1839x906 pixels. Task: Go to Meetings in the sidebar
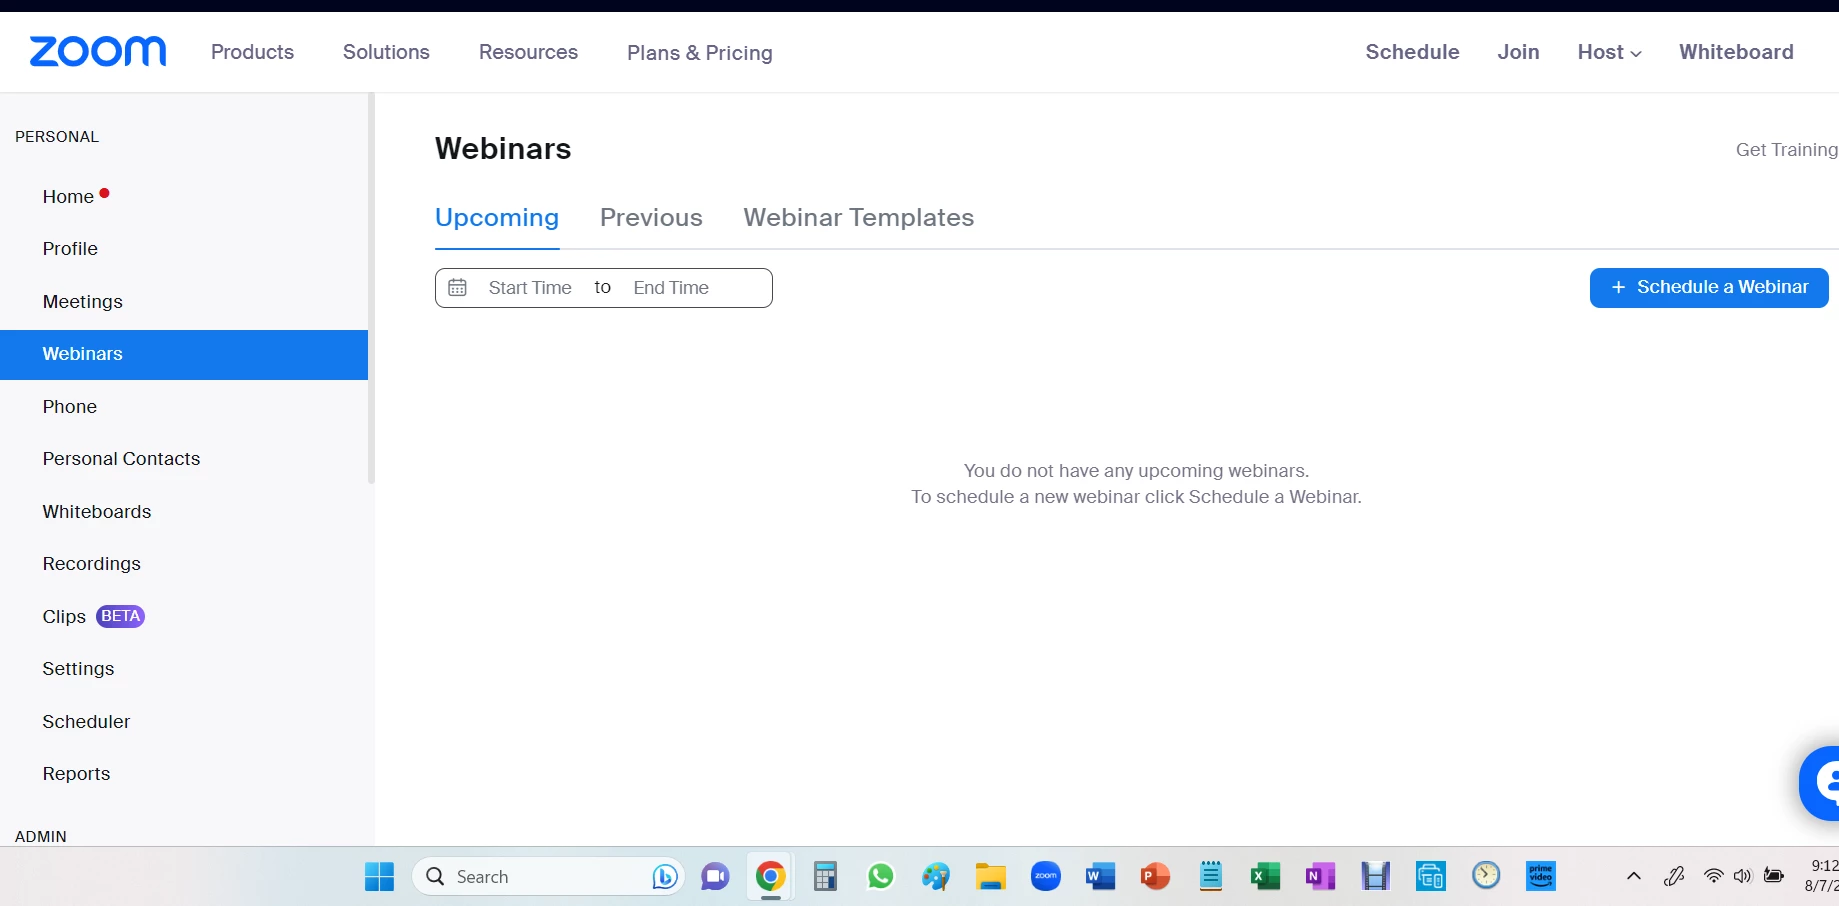82,302
